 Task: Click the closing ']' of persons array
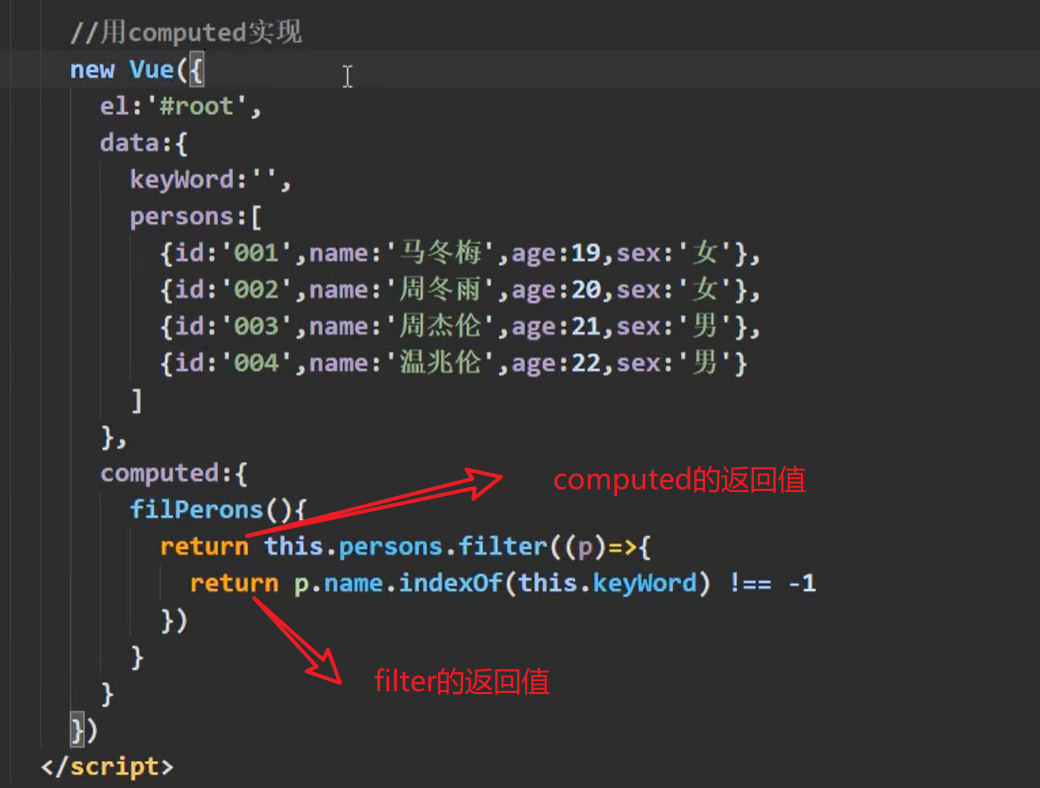coord(137,401)
